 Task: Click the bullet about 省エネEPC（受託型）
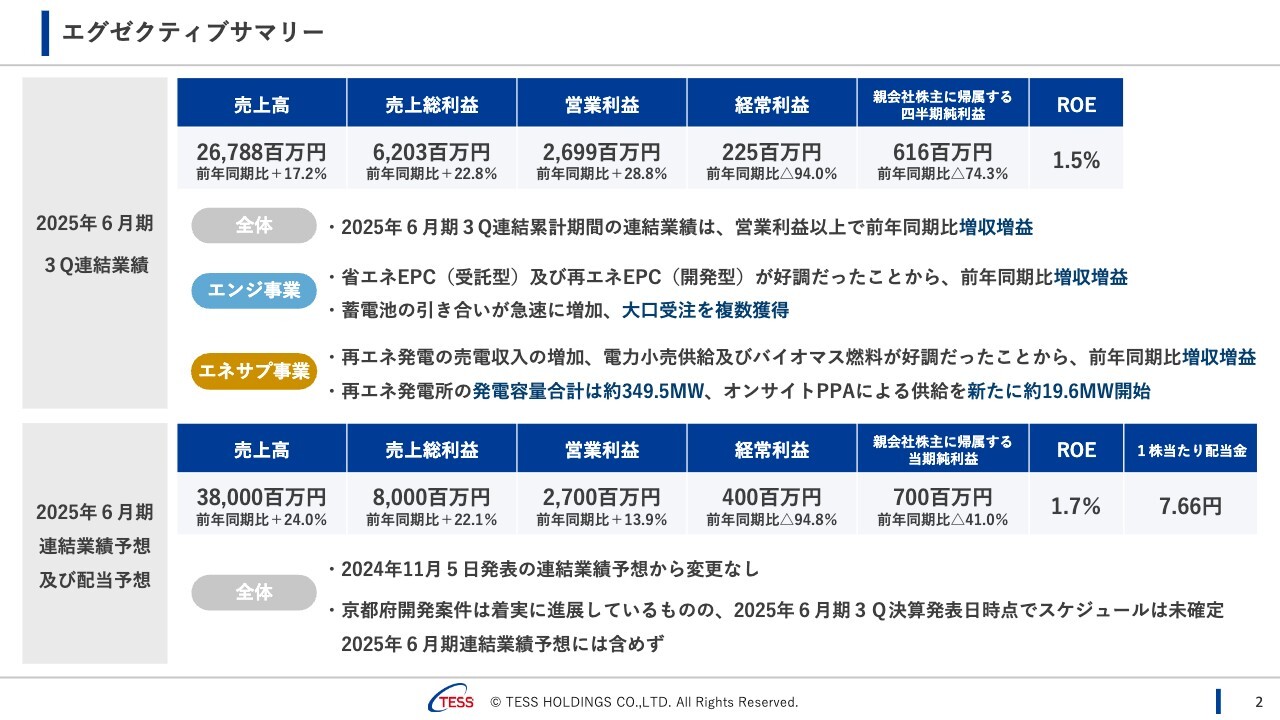727,277
